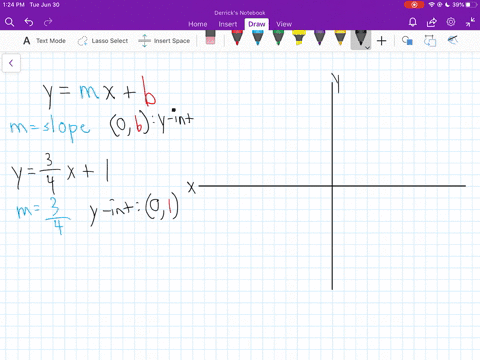The height and width of the screenshot is (360, 480).
Task: Select the purple pen
Action: pyautogui.click(x=319, y=37)
